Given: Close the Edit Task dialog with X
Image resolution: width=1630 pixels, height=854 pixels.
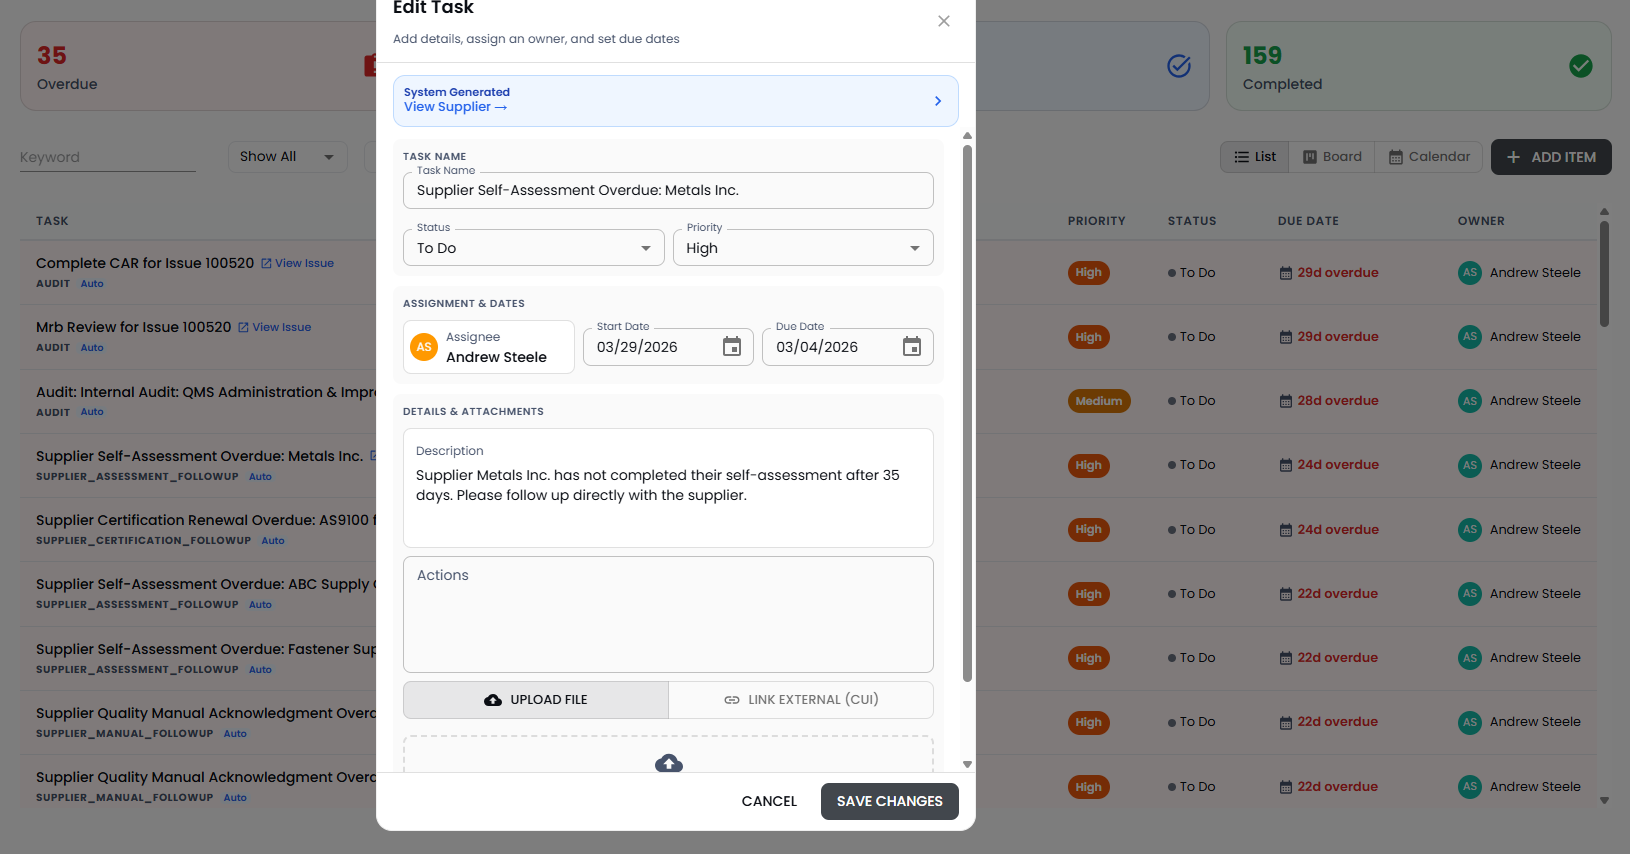Looking at the screenshot, I should pos(943,21).
